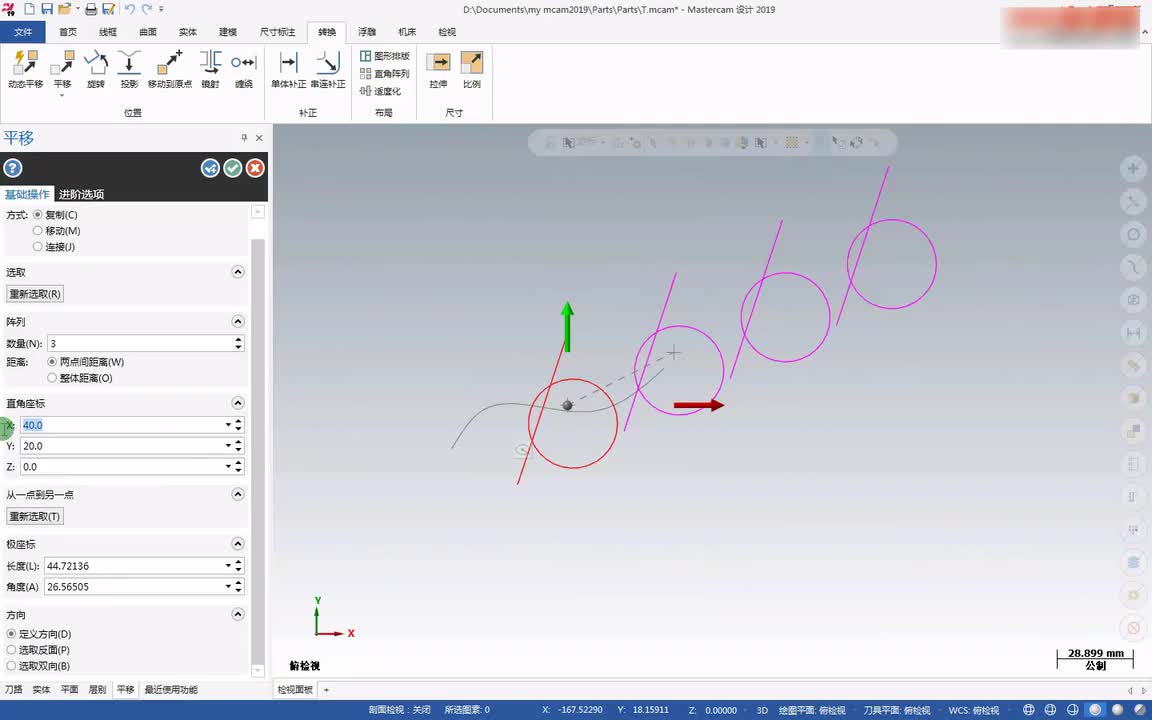Collapse the 极坐标 section chevron
1152x720 pixels.
(237, 544)
